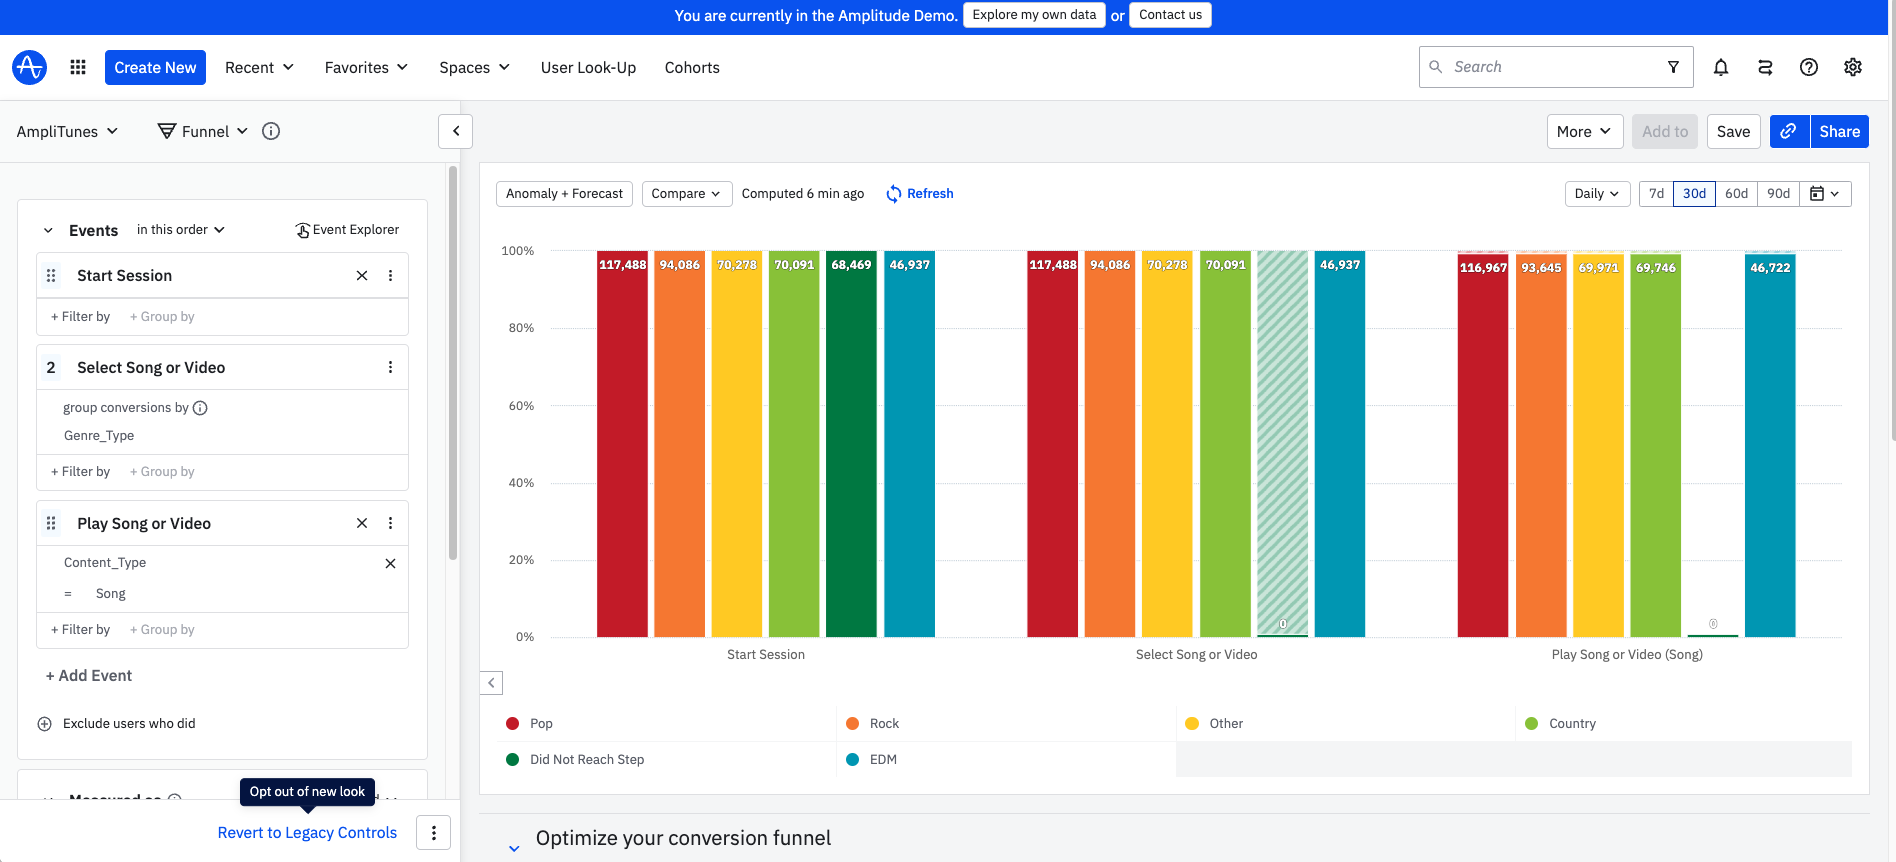
Task: Click the Create New button
Action: (155, 67)
